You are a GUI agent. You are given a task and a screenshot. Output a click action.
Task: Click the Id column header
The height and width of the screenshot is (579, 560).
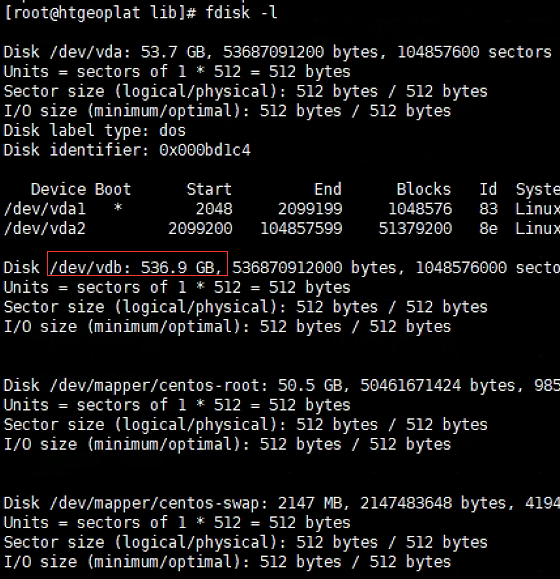tap(488, 189)
